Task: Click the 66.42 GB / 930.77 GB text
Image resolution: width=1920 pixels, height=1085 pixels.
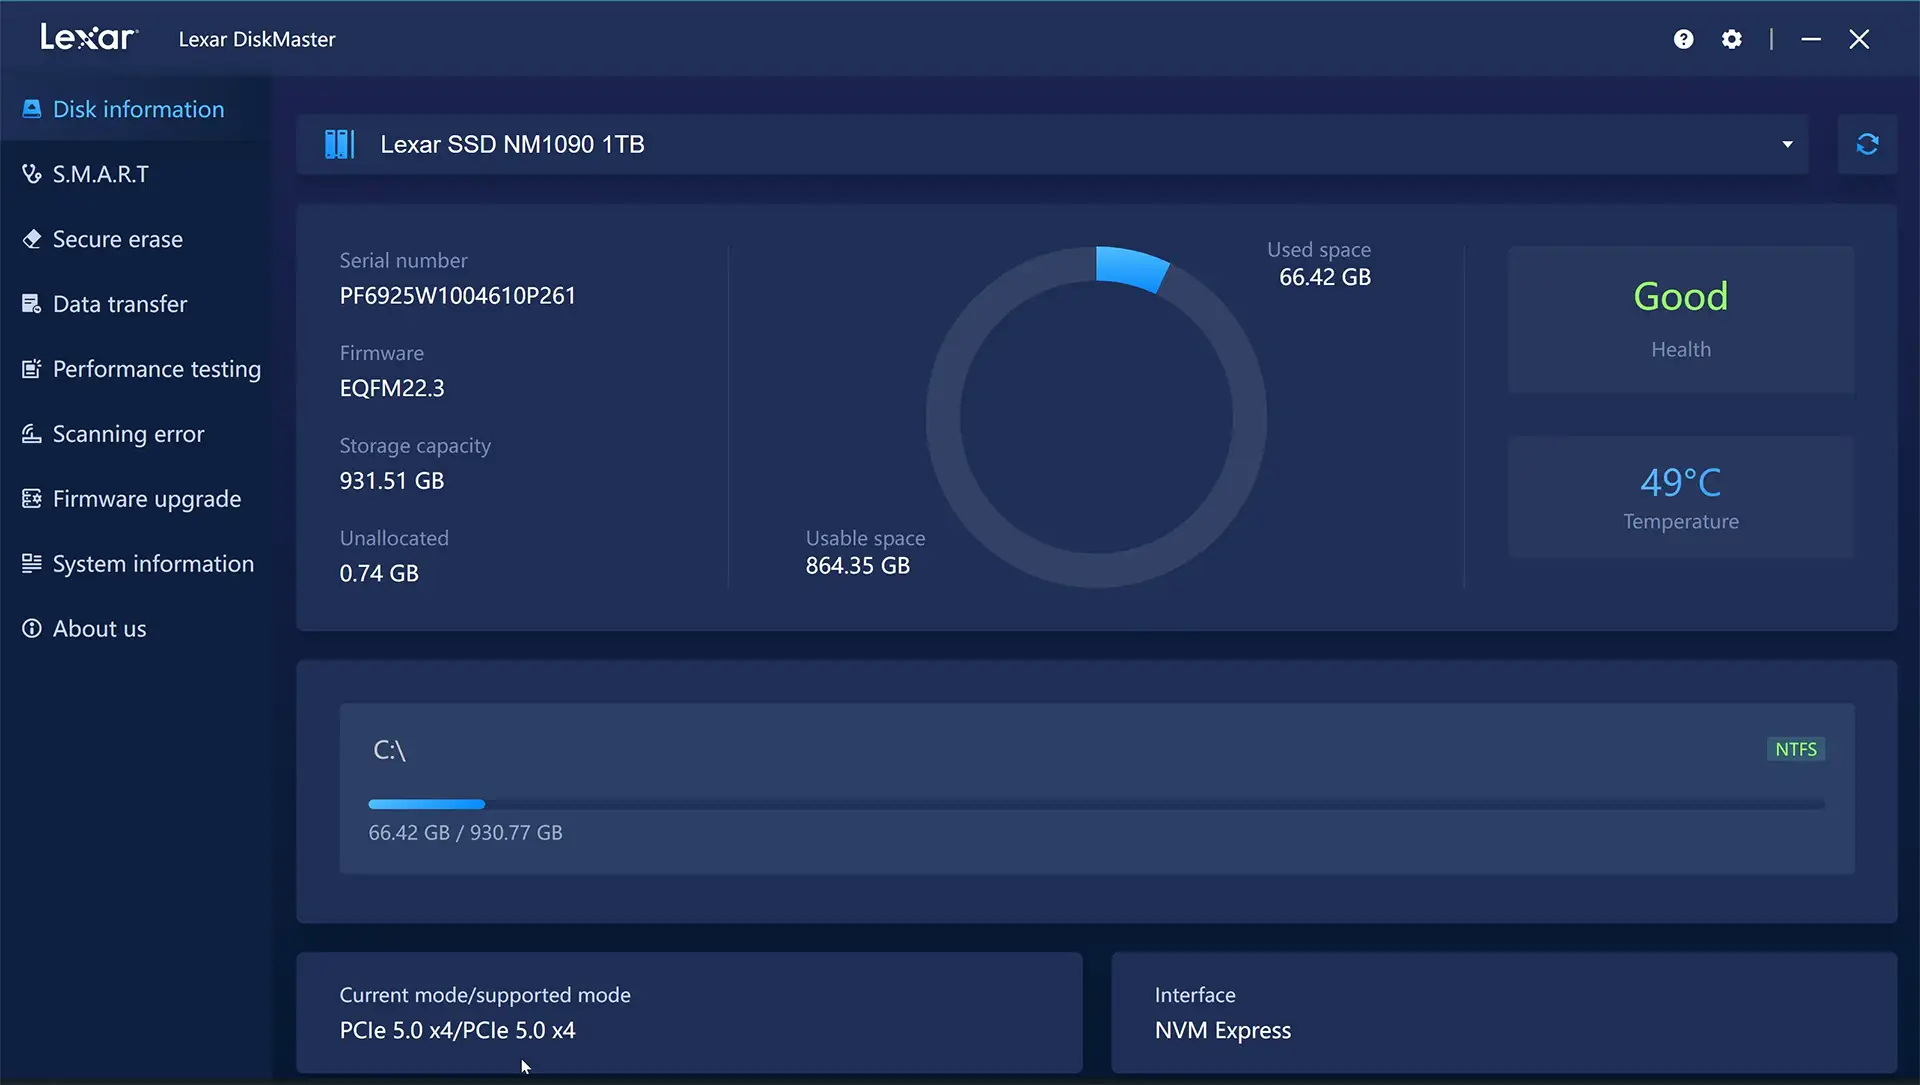Action: (x=465, y=833)
